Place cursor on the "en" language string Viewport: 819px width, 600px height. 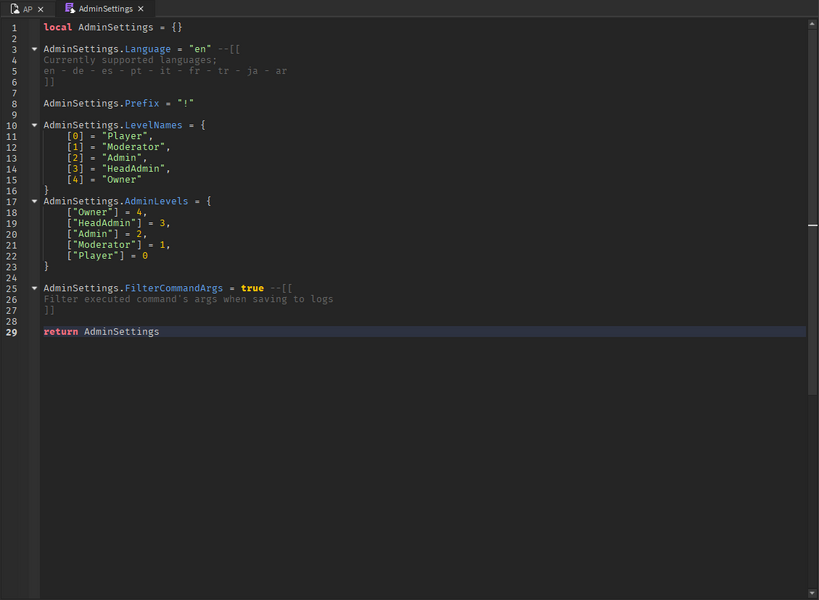200,49
